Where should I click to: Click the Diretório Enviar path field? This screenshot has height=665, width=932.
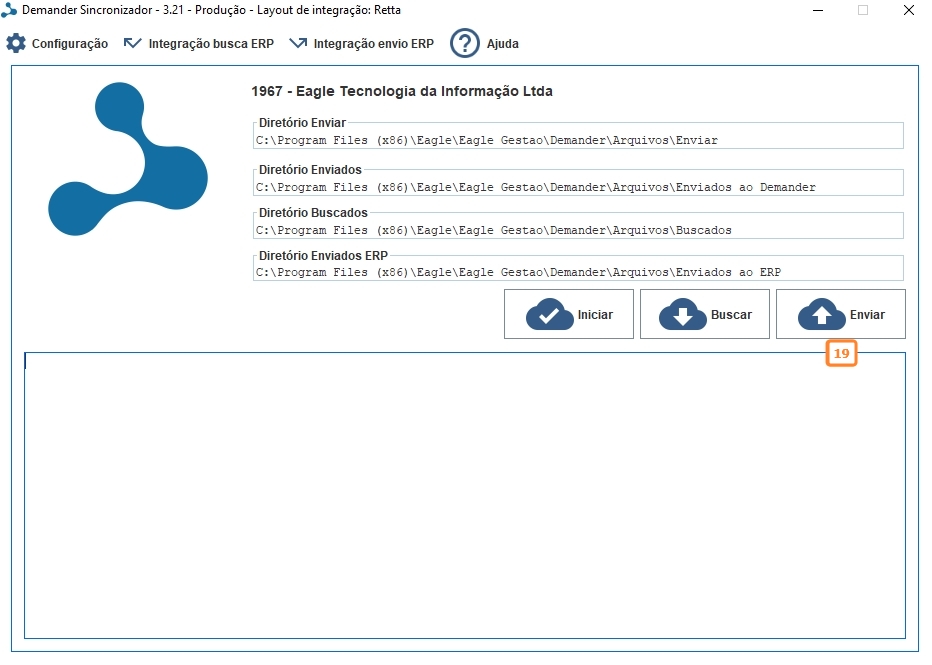(578, 140)
